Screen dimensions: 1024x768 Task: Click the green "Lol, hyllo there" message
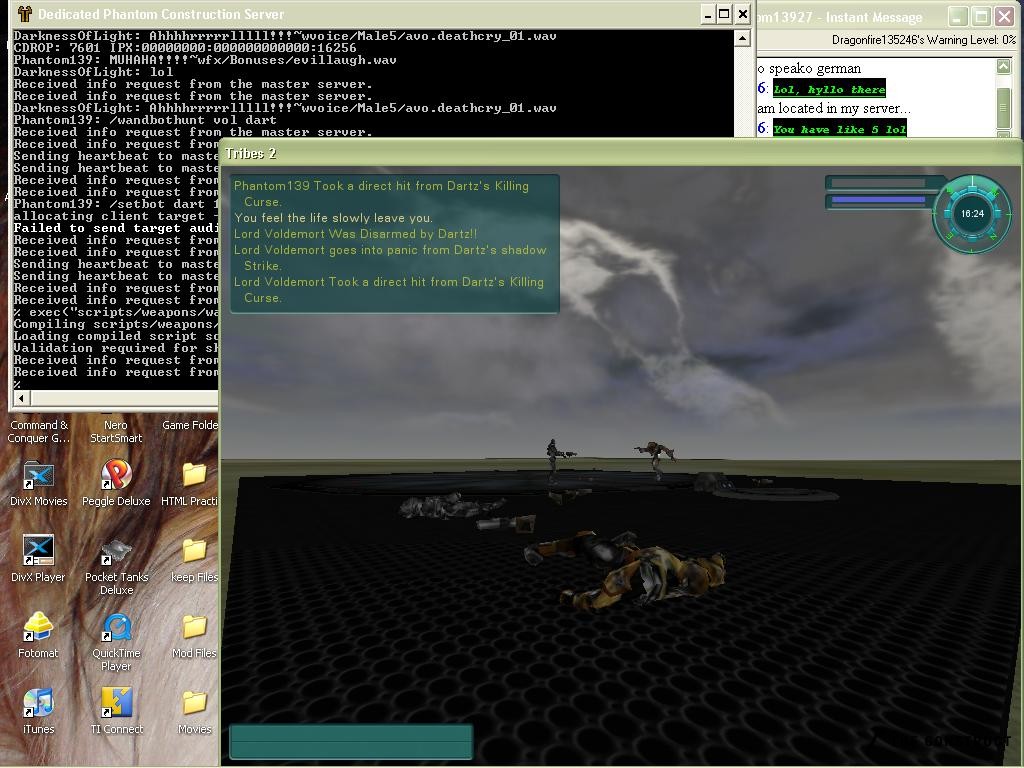point(829,89)
